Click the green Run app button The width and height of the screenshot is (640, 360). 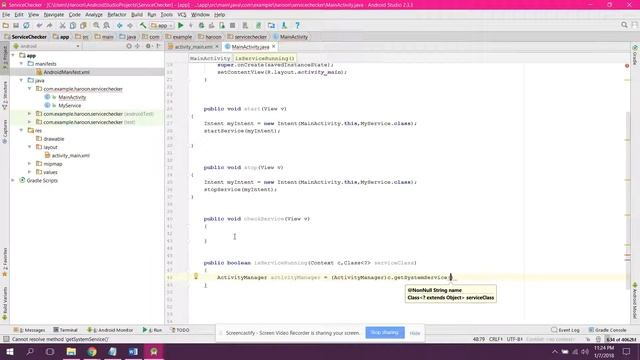[x=180, y=25]
